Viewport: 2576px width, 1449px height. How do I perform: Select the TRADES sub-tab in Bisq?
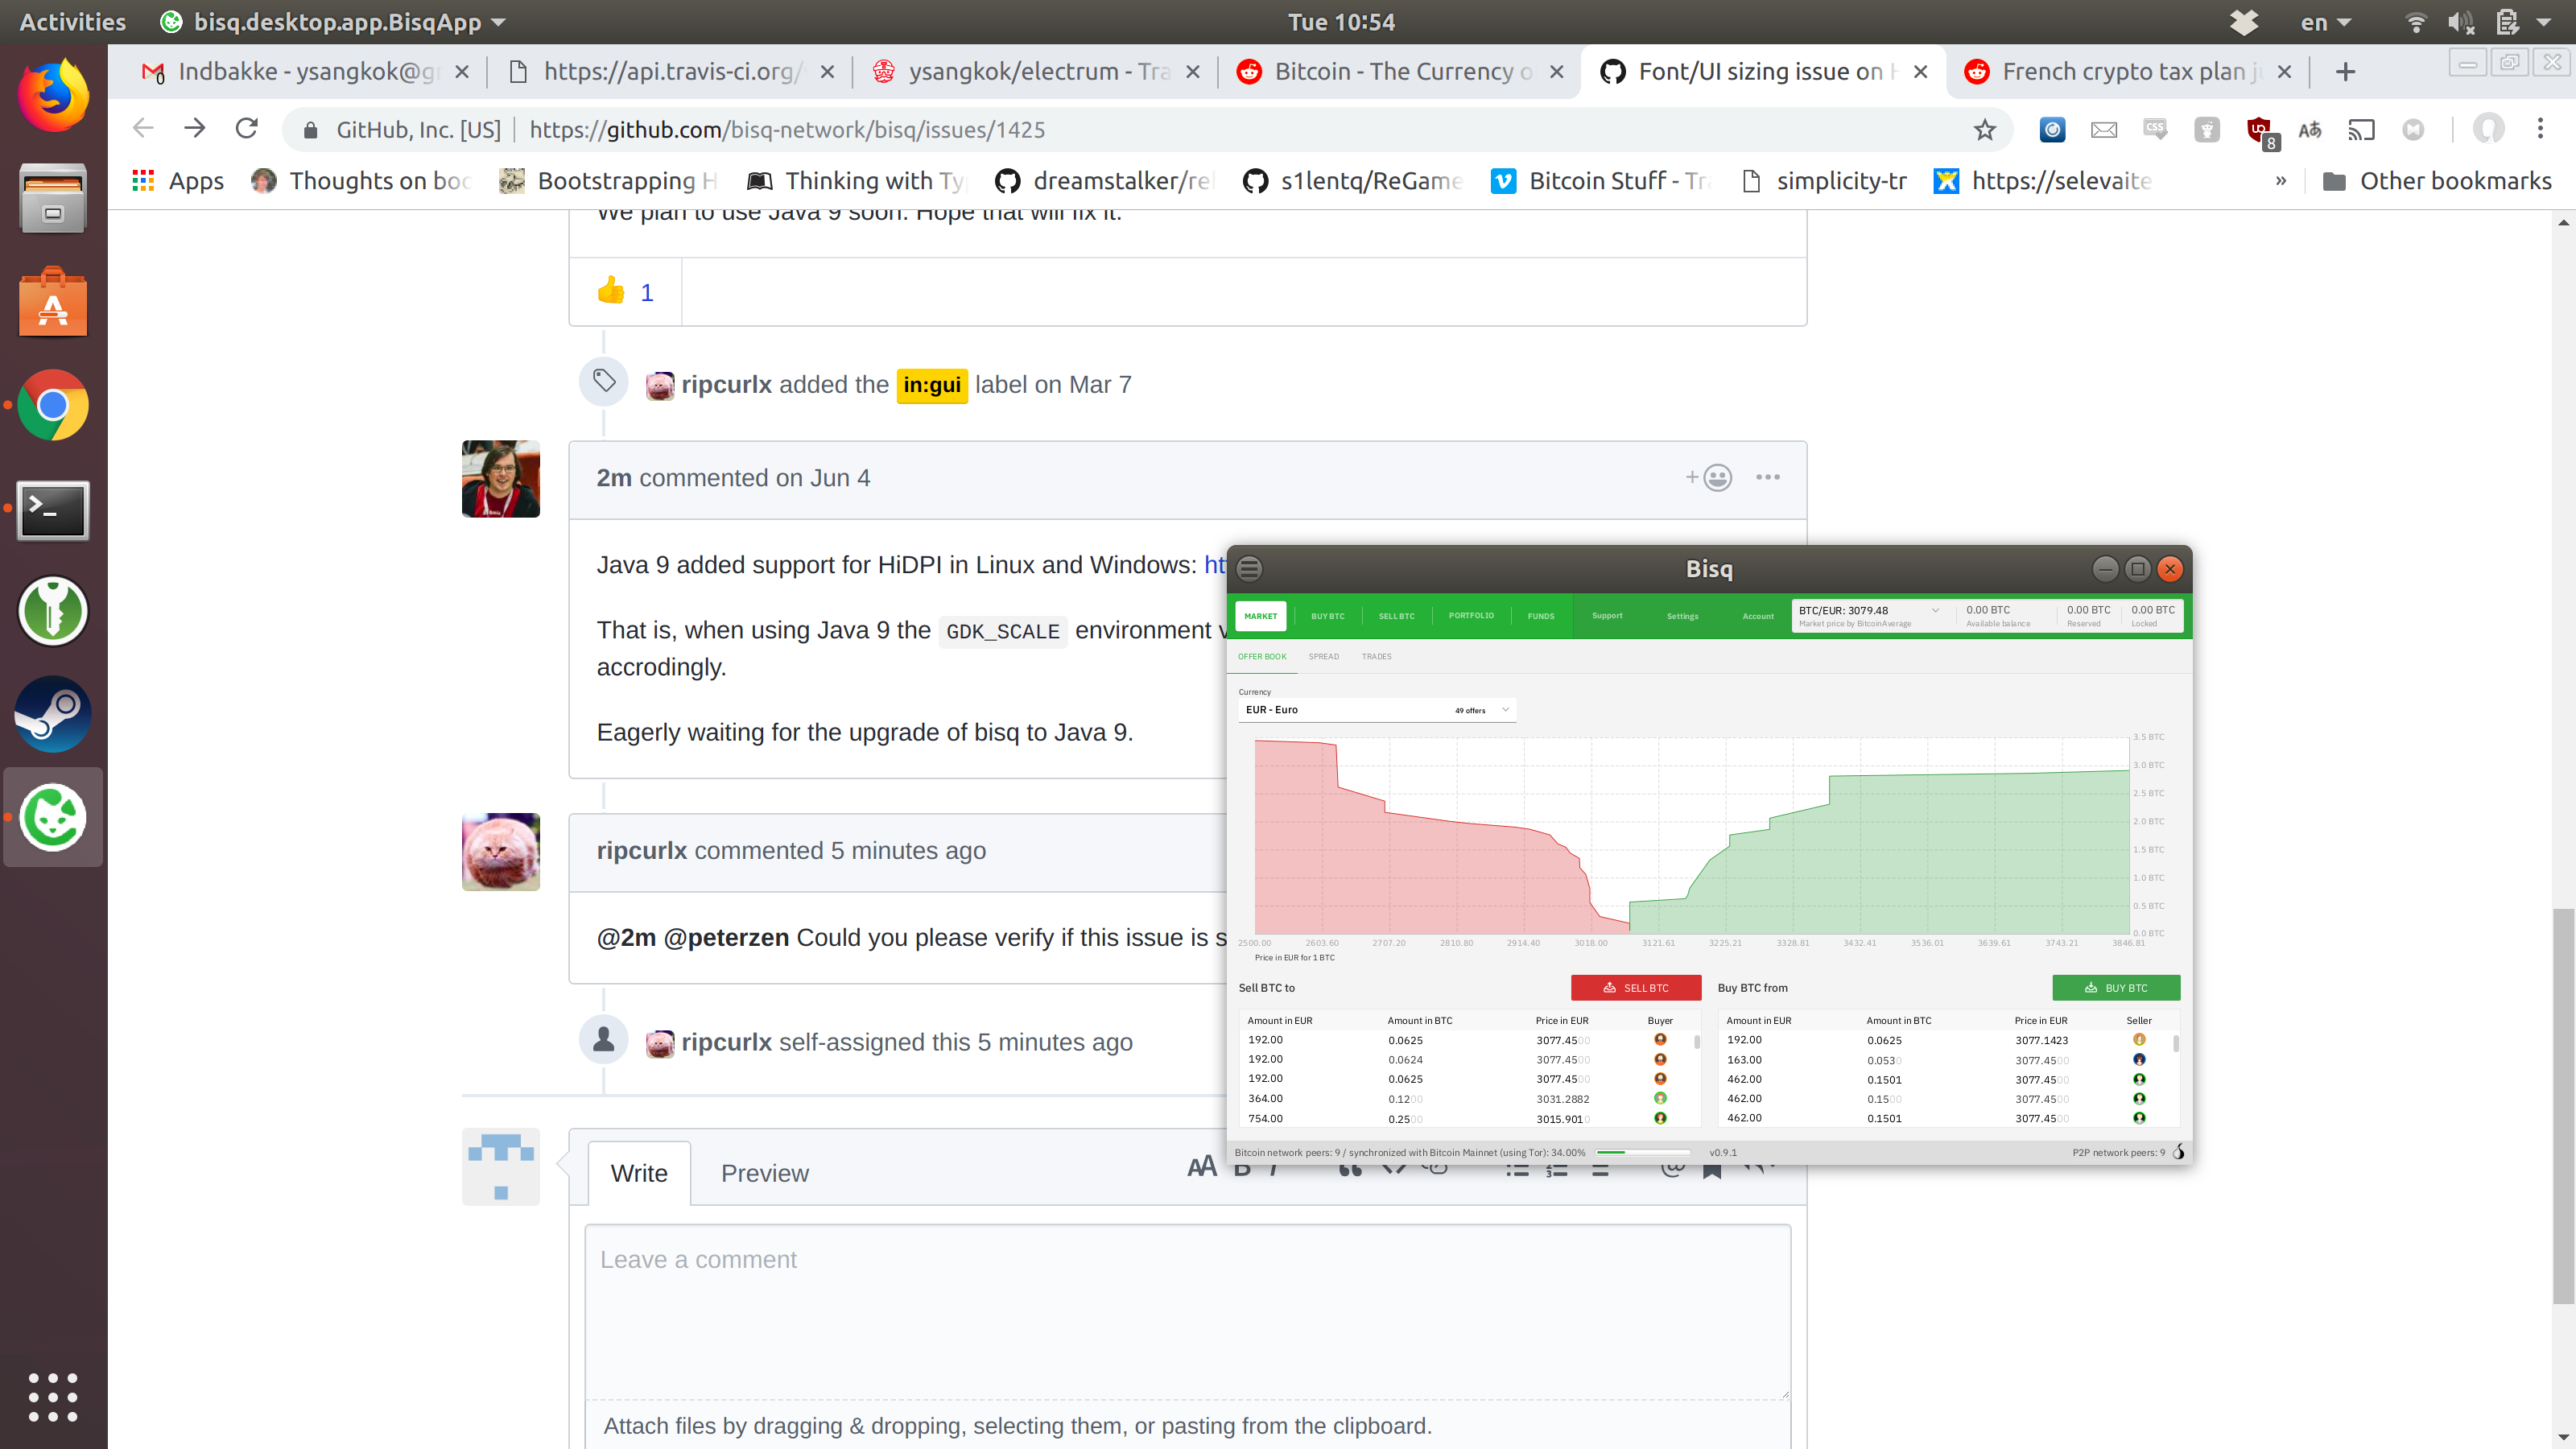coord(1376,657)
